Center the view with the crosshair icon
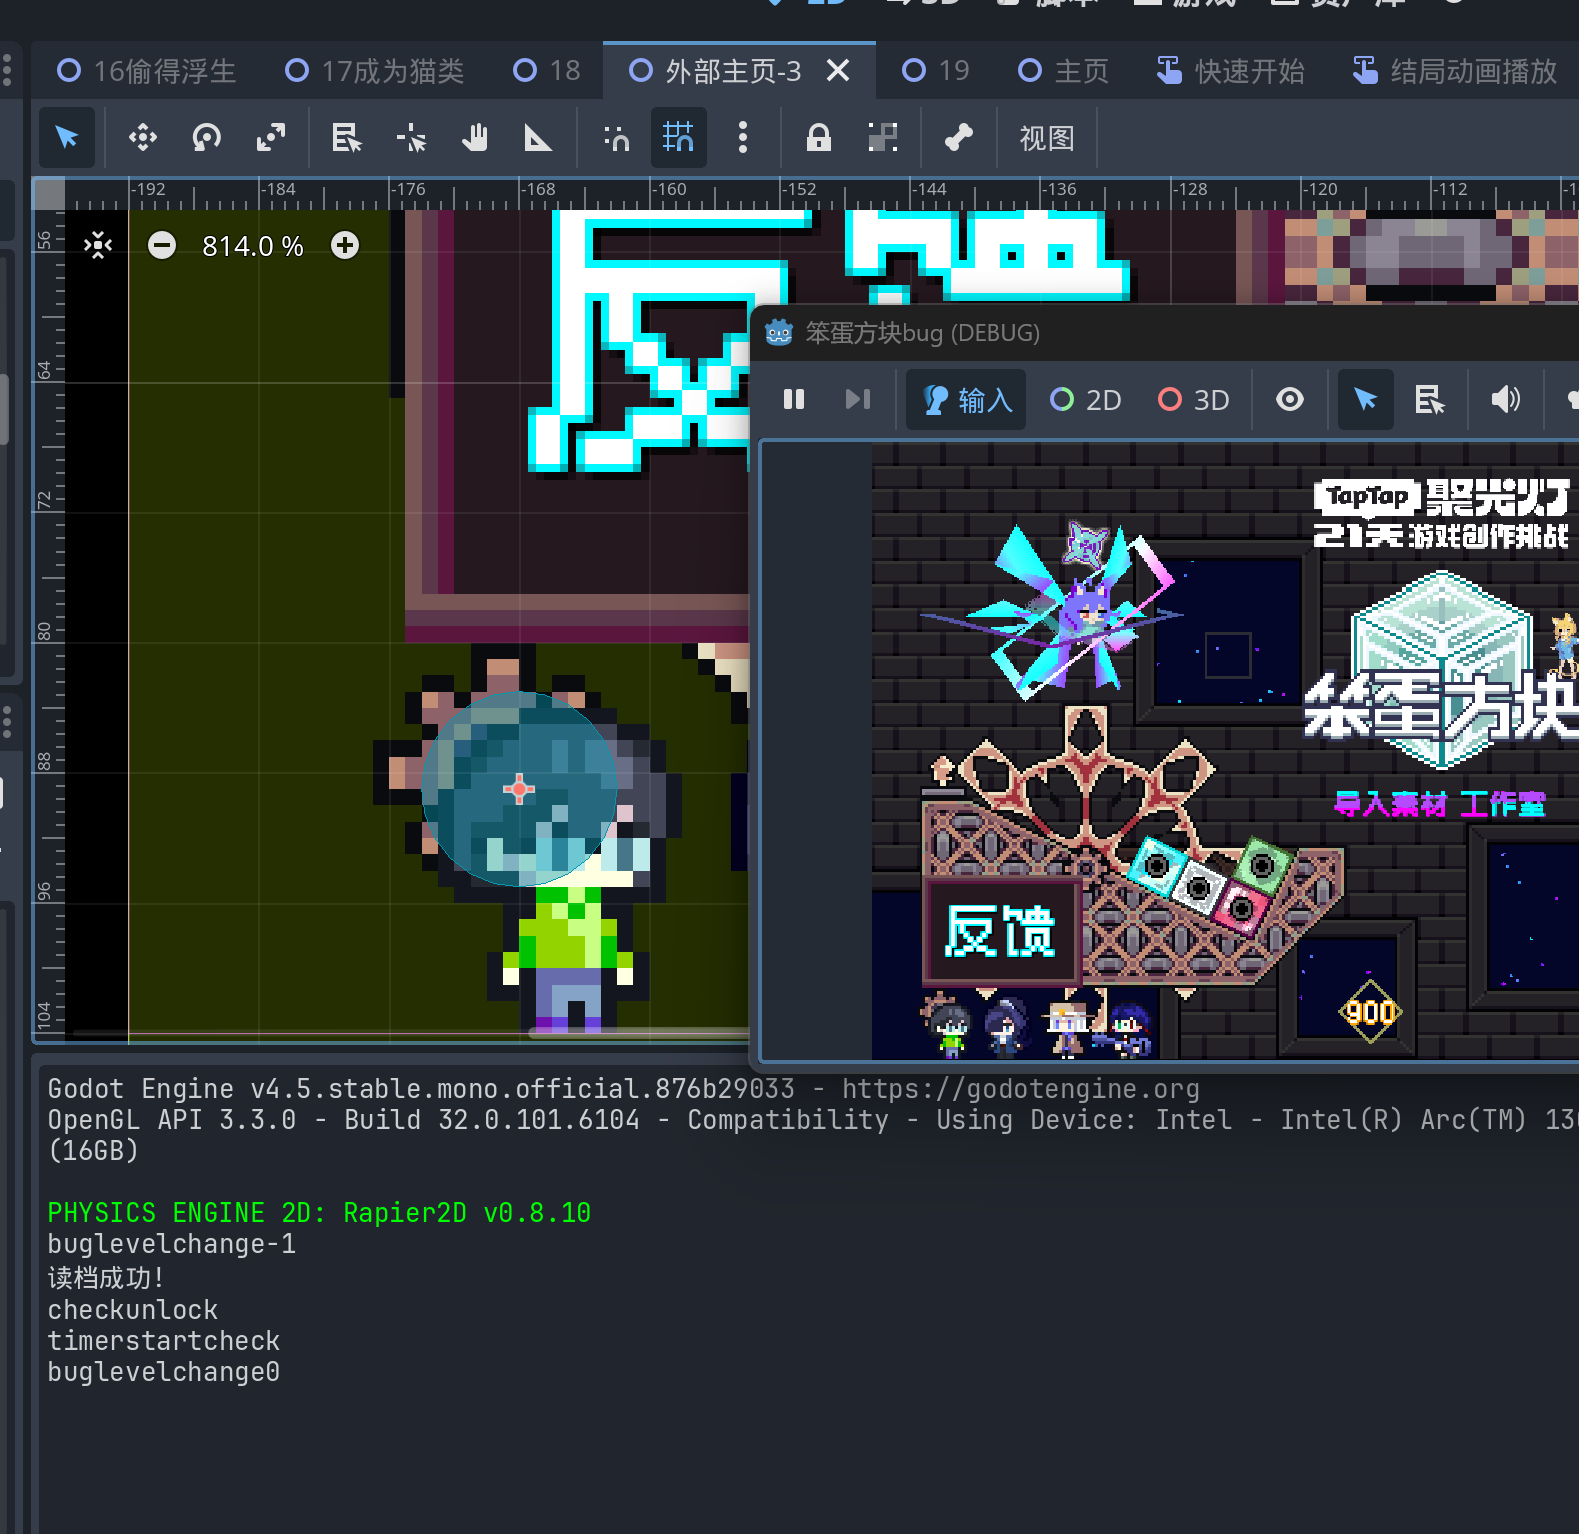The image size is (1579, 1534). pyautogui.click(x=98, y=245)
